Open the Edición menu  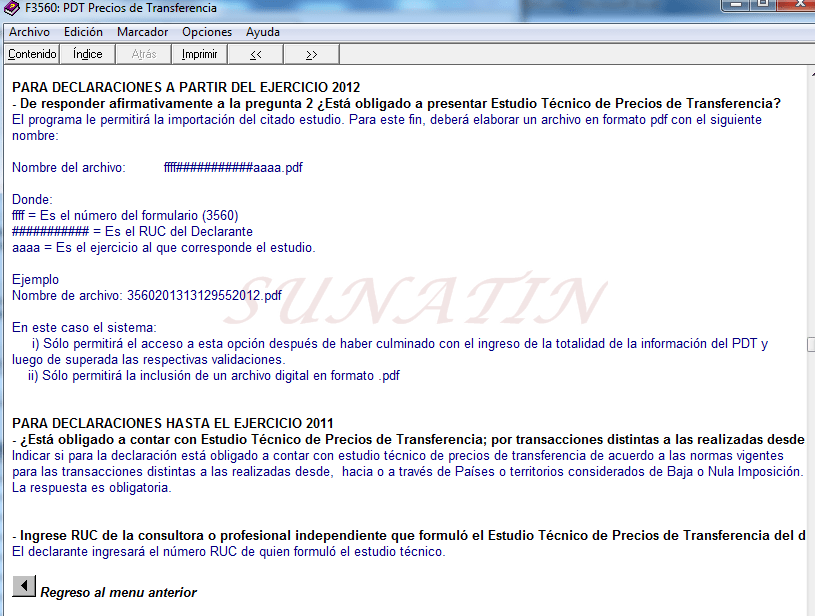pyautogui.click(x=83, y=32)
